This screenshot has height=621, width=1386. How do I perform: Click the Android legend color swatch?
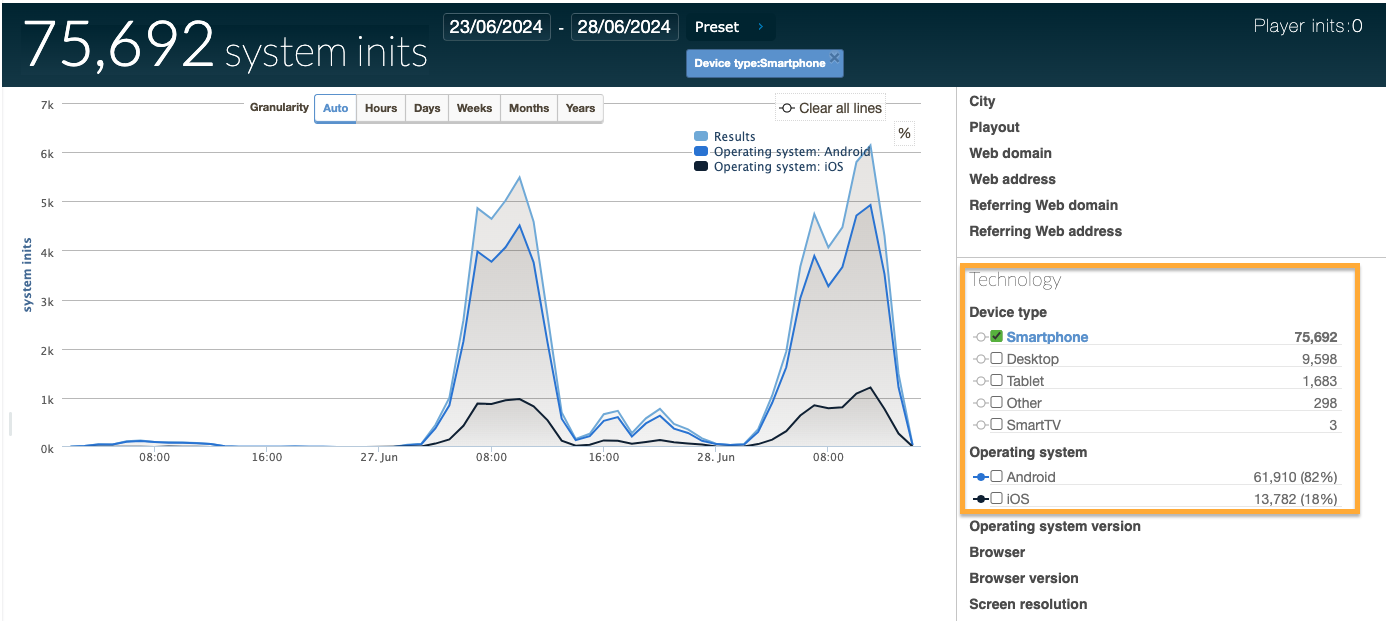pyautogui.click(x=701, y=152)
